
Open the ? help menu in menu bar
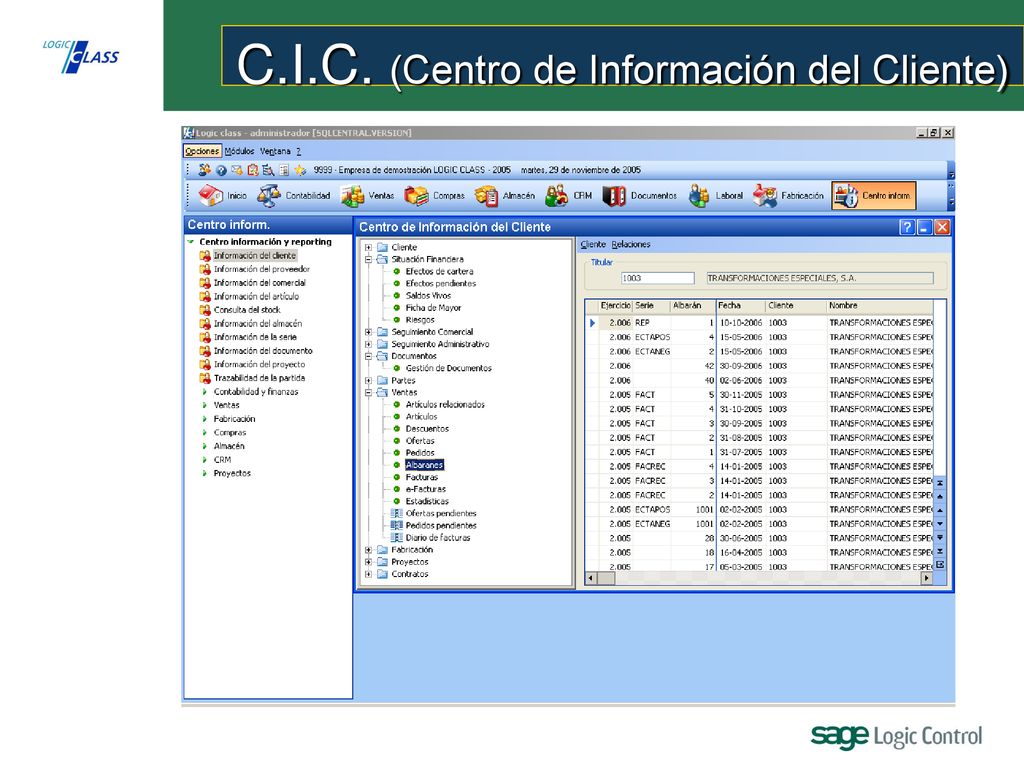(298, 151)
